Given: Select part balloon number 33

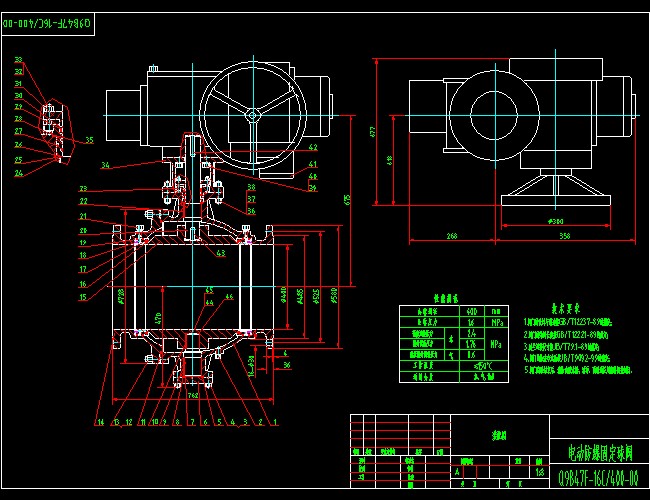Looking at the screenshot, I should [x=18, y=59].
